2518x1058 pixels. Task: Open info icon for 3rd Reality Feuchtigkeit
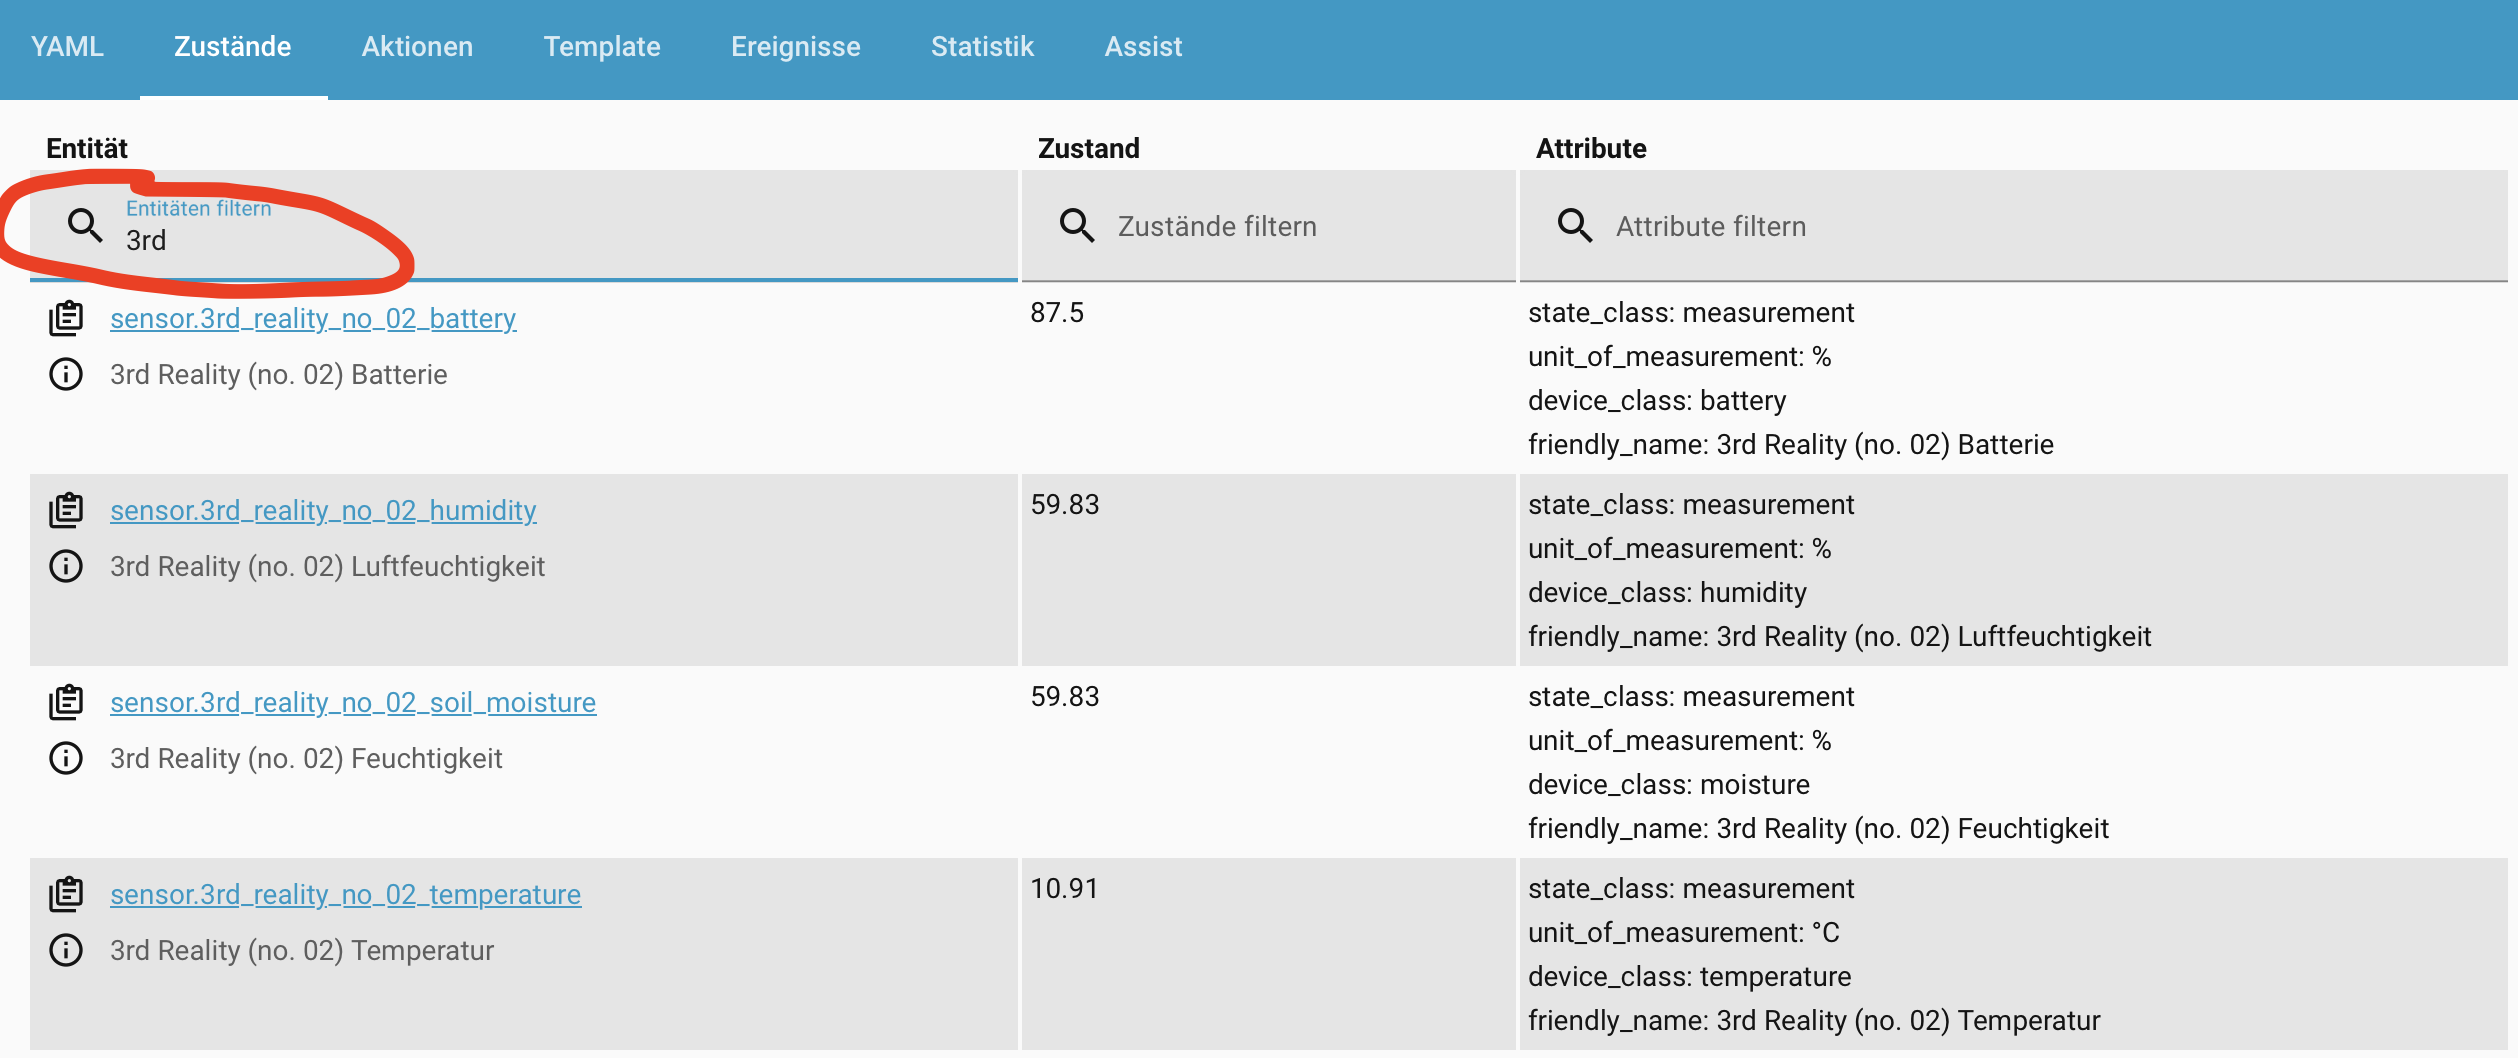tap(66, 759)
